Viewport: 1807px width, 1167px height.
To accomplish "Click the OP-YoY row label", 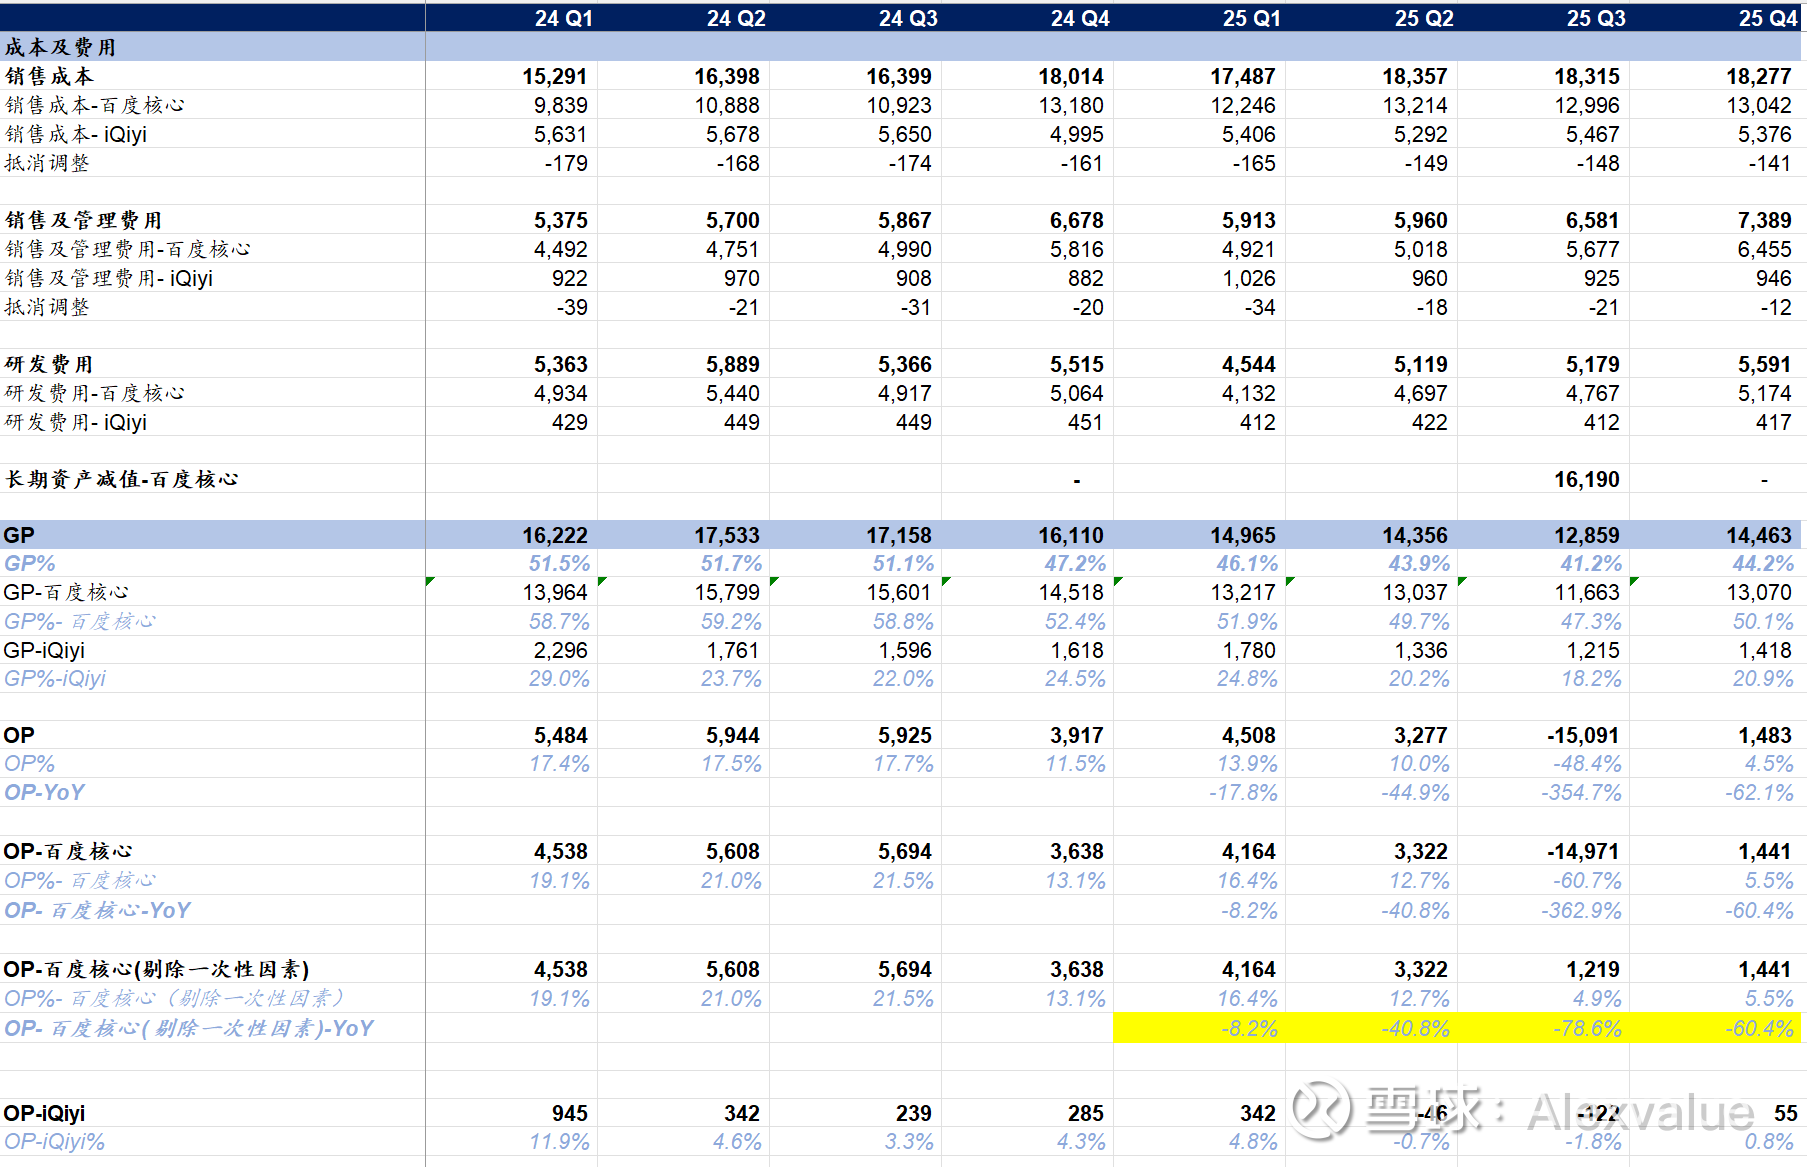I will click(44, 792).
